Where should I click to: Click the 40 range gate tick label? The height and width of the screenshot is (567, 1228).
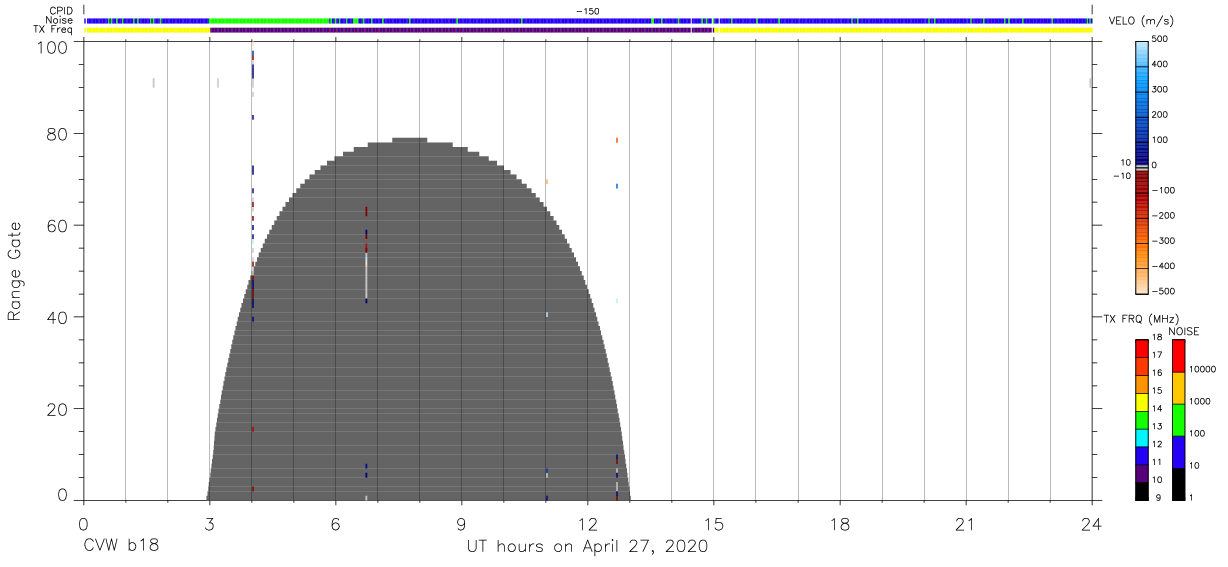59,317
